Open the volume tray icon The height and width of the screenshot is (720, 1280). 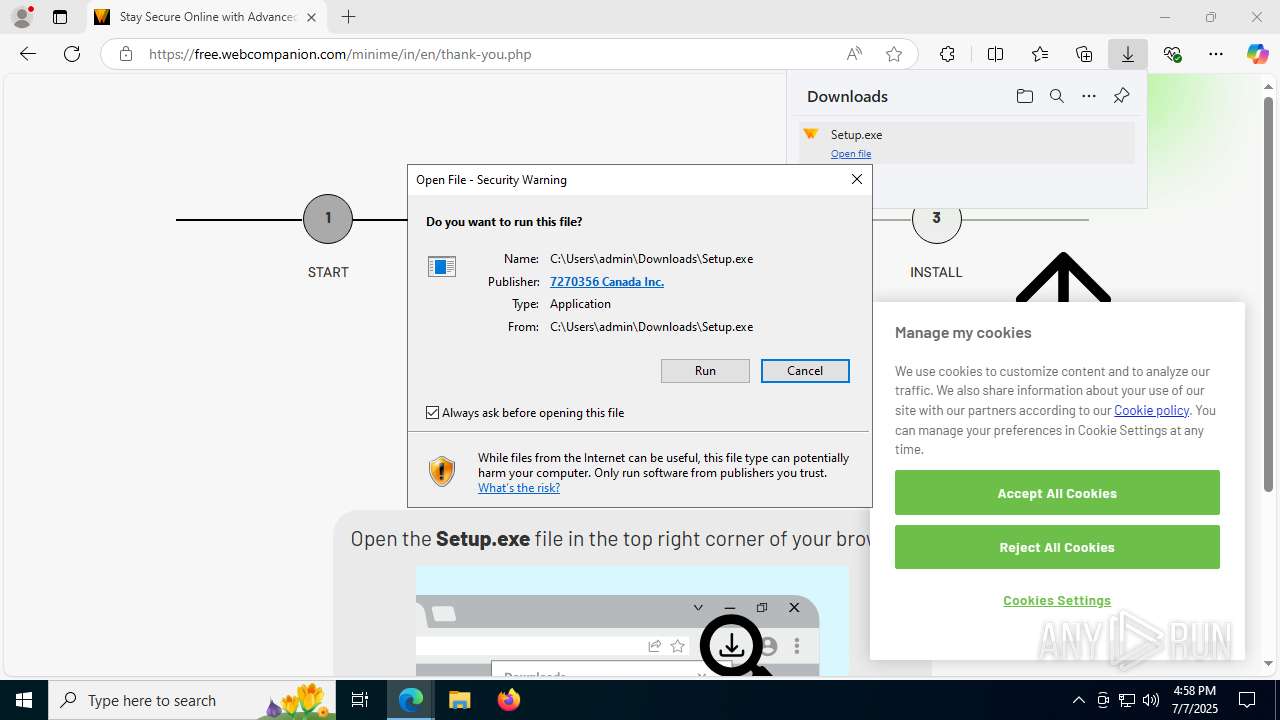click(1150, 700)
